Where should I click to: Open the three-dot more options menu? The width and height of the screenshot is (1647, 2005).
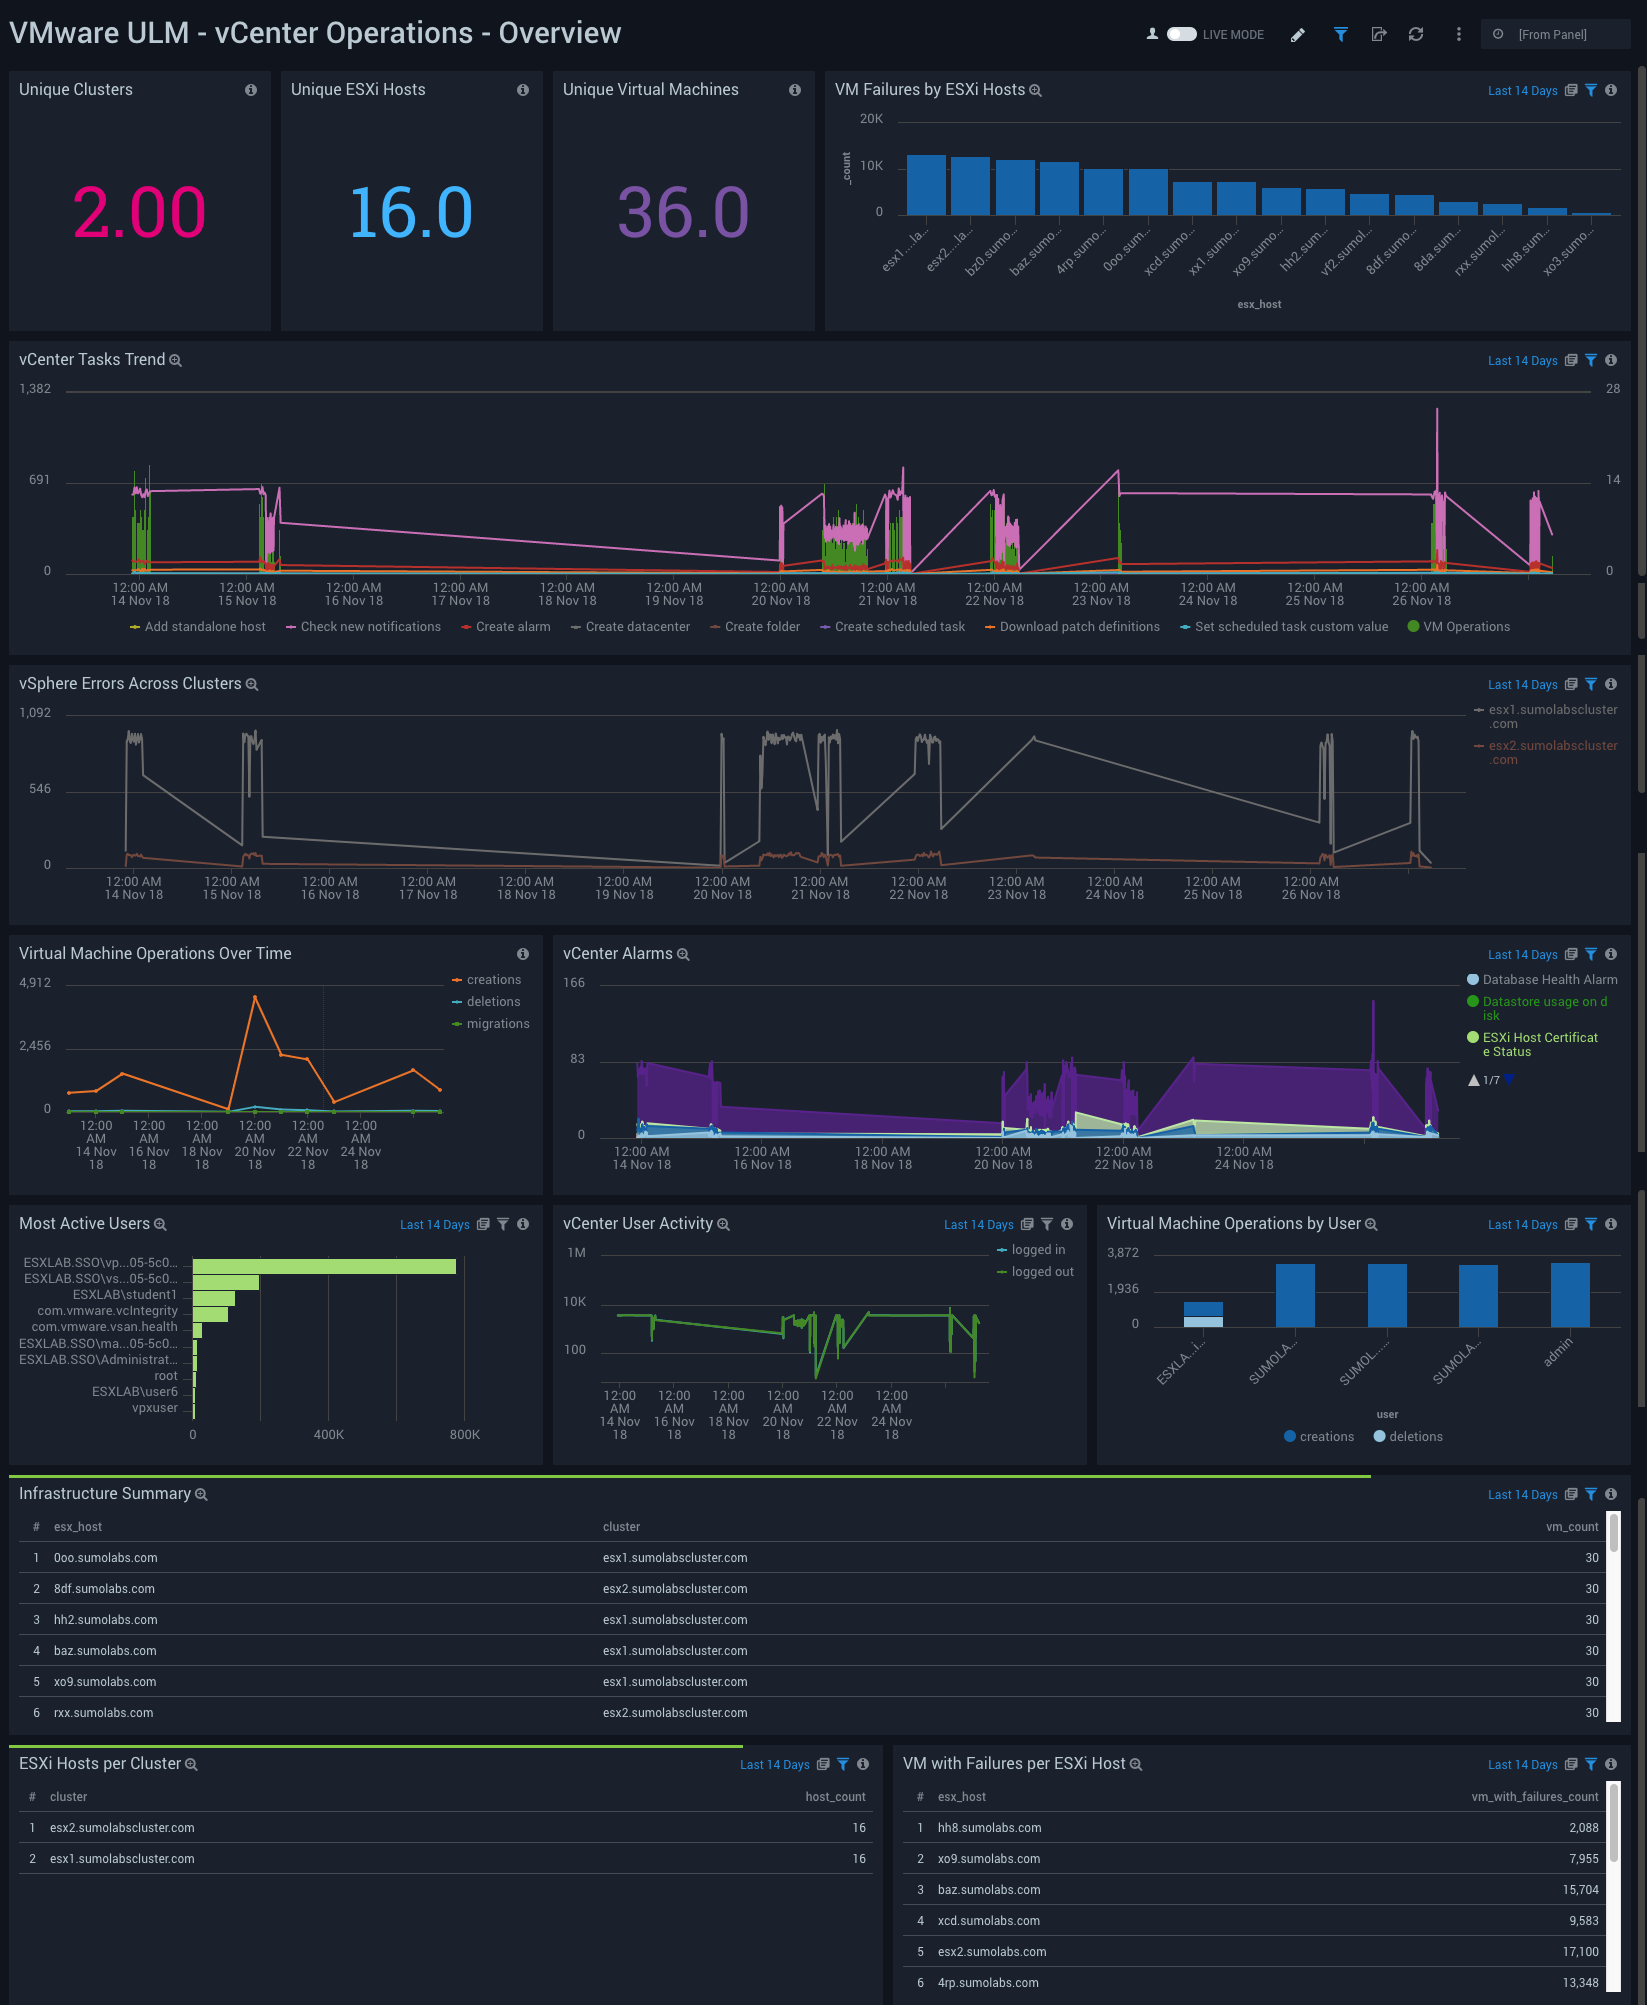(x=1459, y=35)
